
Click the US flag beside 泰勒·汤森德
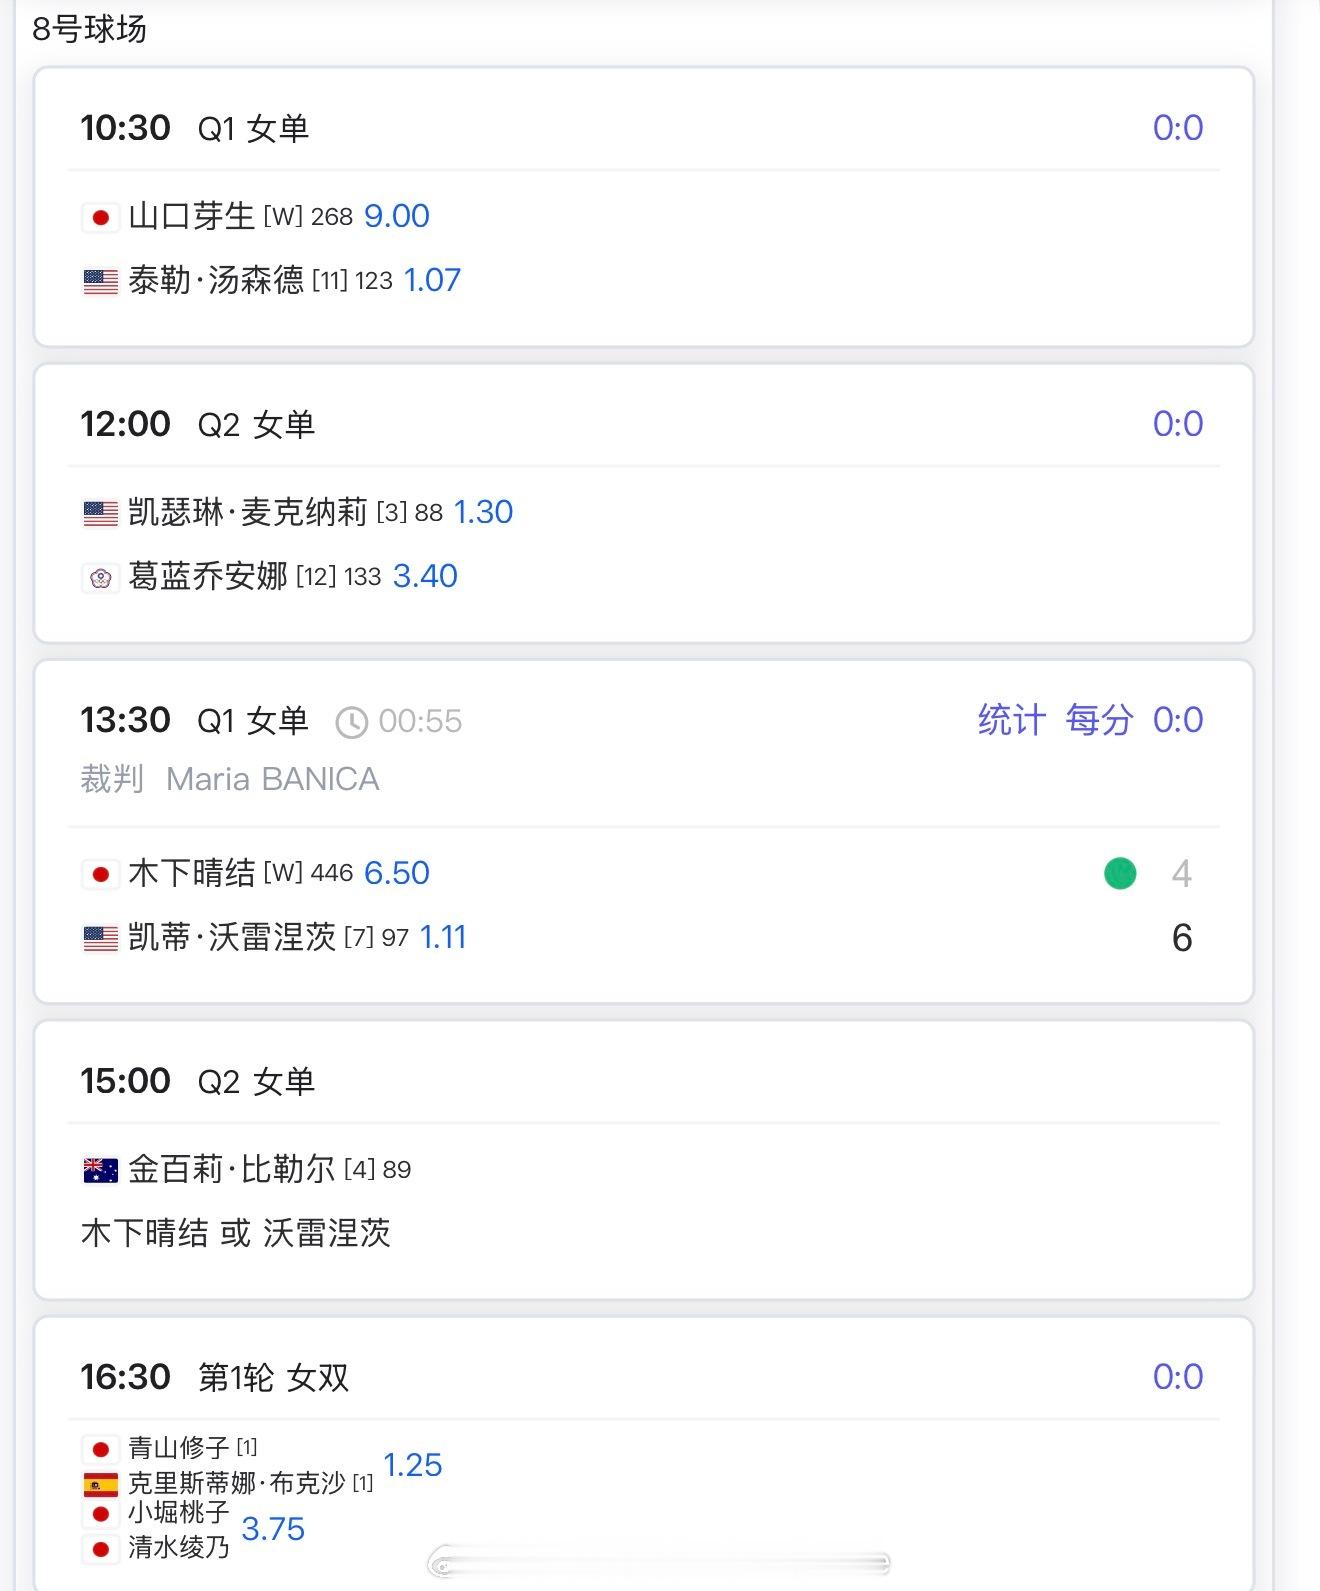point(100,281)
